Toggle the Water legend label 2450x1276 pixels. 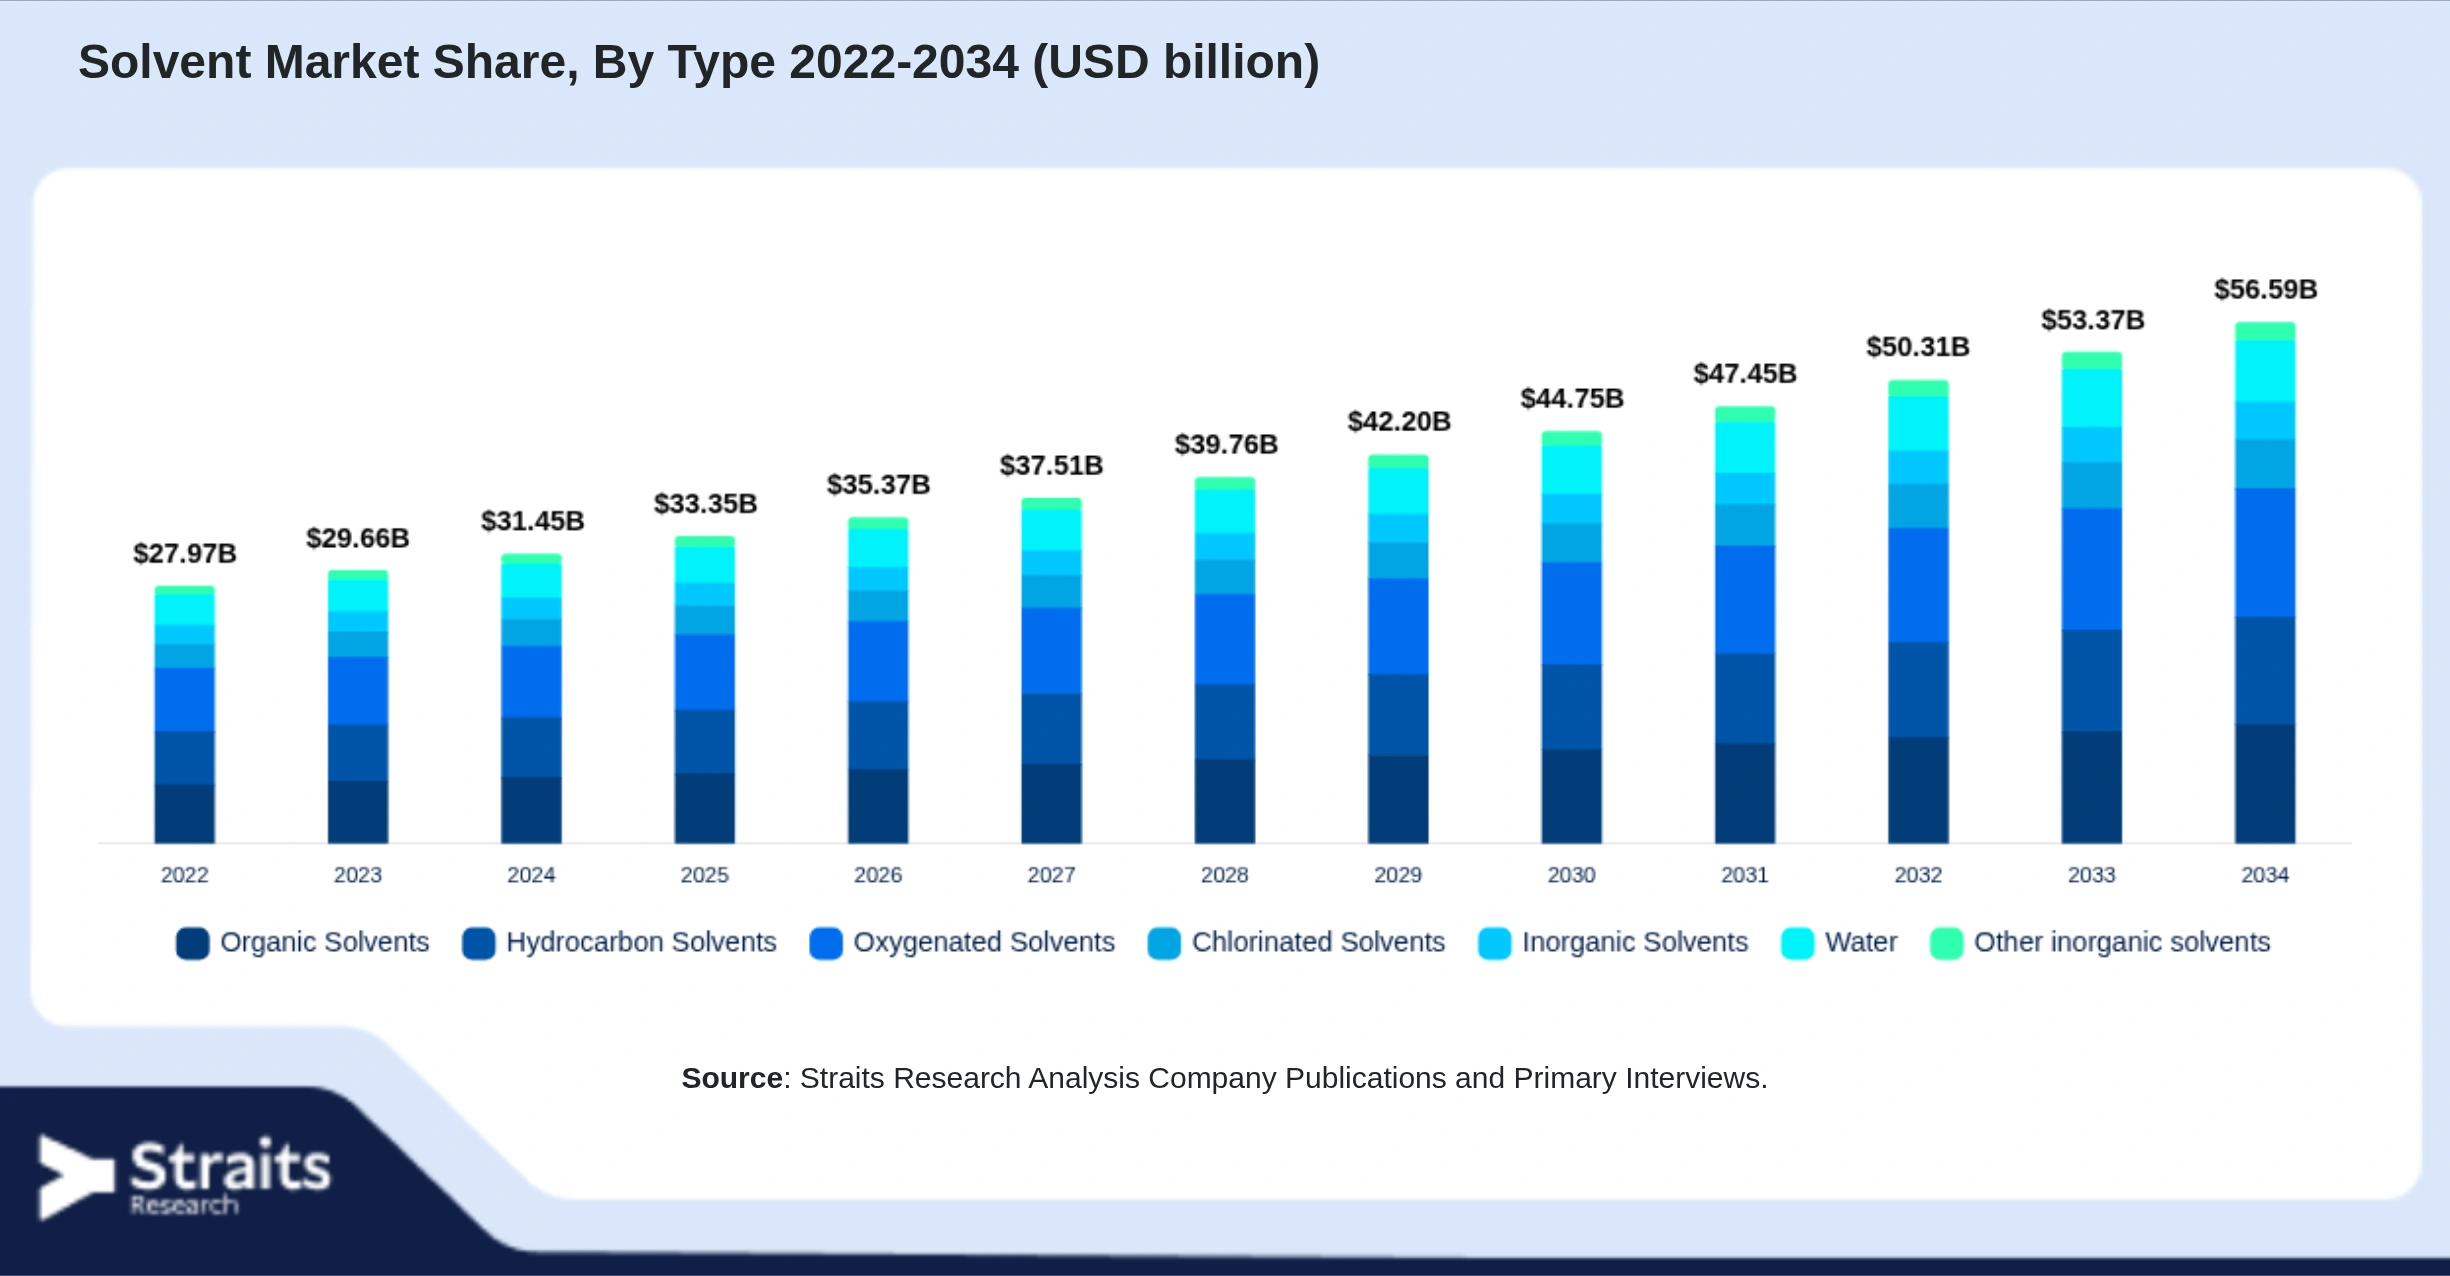(1861, 942)
